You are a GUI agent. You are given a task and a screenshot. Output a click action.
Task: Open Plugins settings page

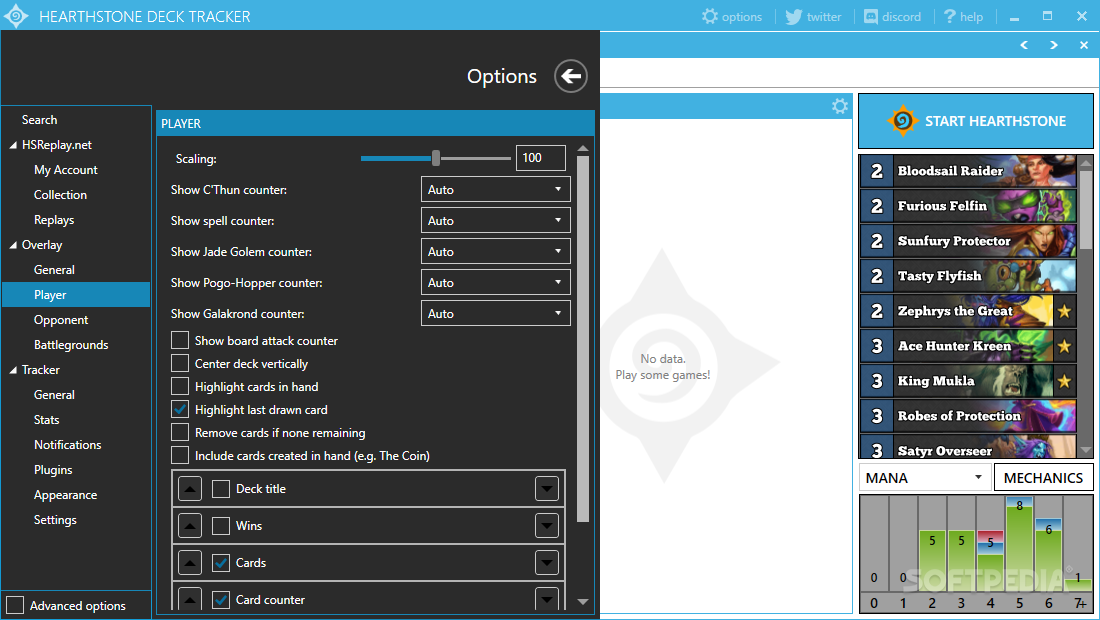53,470
